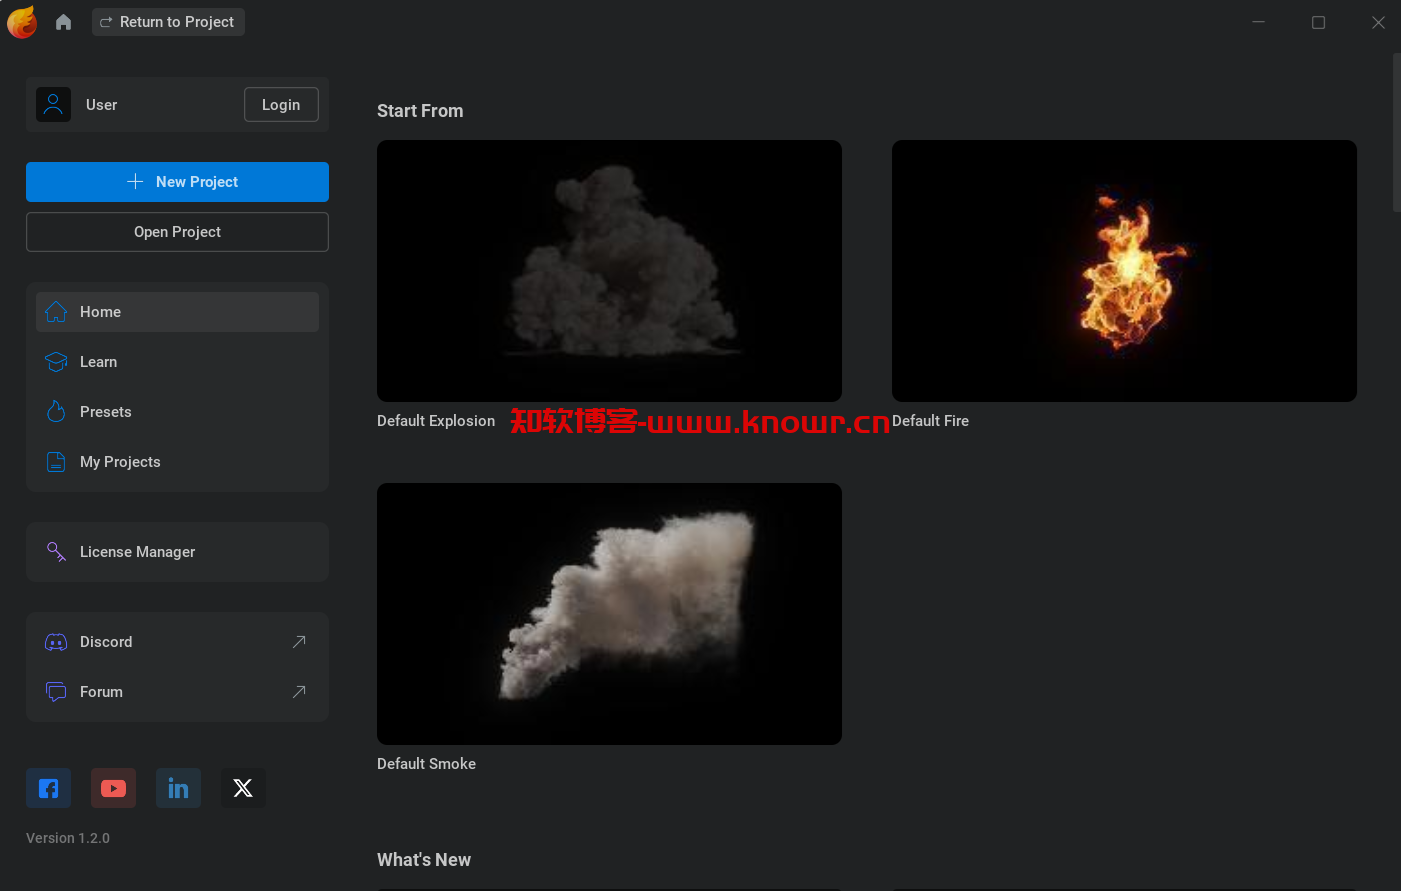Click the Forum chat bubble icon
This screenshot has width=1401, height=891.
coord(56,692)
